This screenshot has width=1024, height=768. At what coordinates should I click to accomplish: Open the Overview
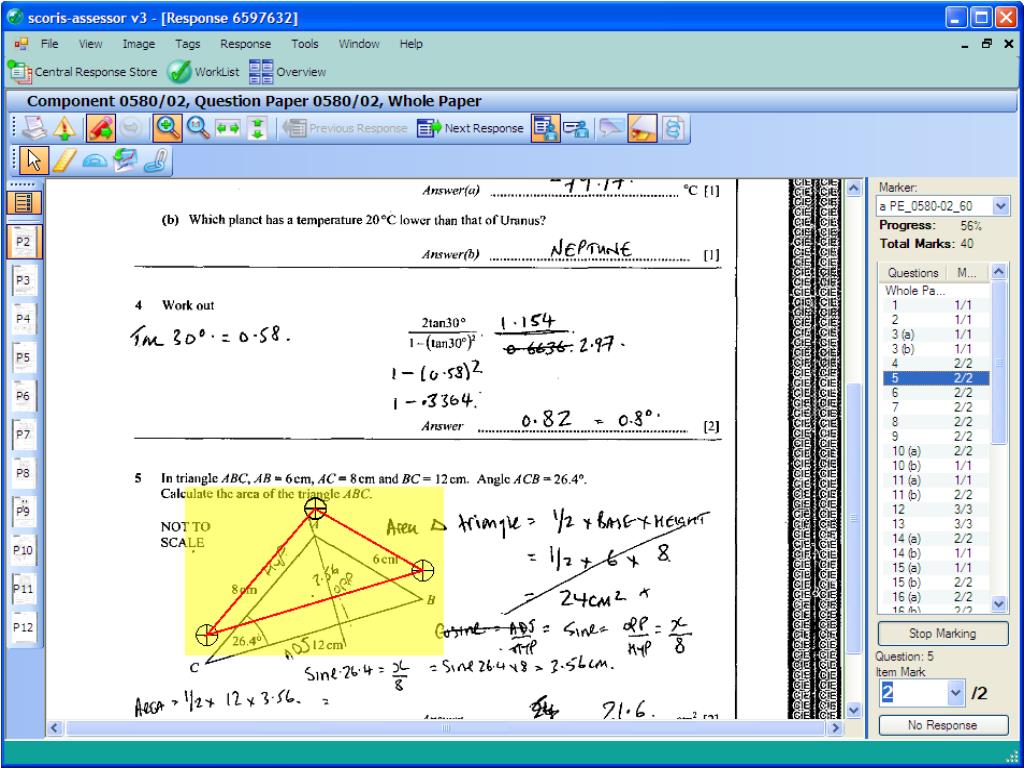[287, 72]
